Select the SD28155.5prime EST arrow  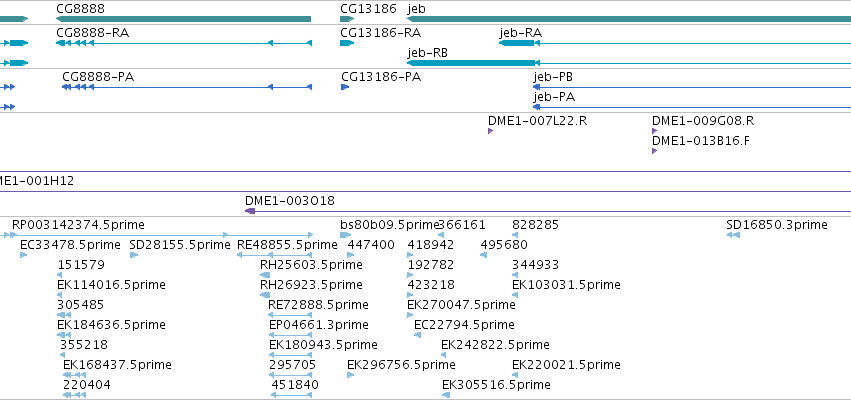tap(134, 255)
